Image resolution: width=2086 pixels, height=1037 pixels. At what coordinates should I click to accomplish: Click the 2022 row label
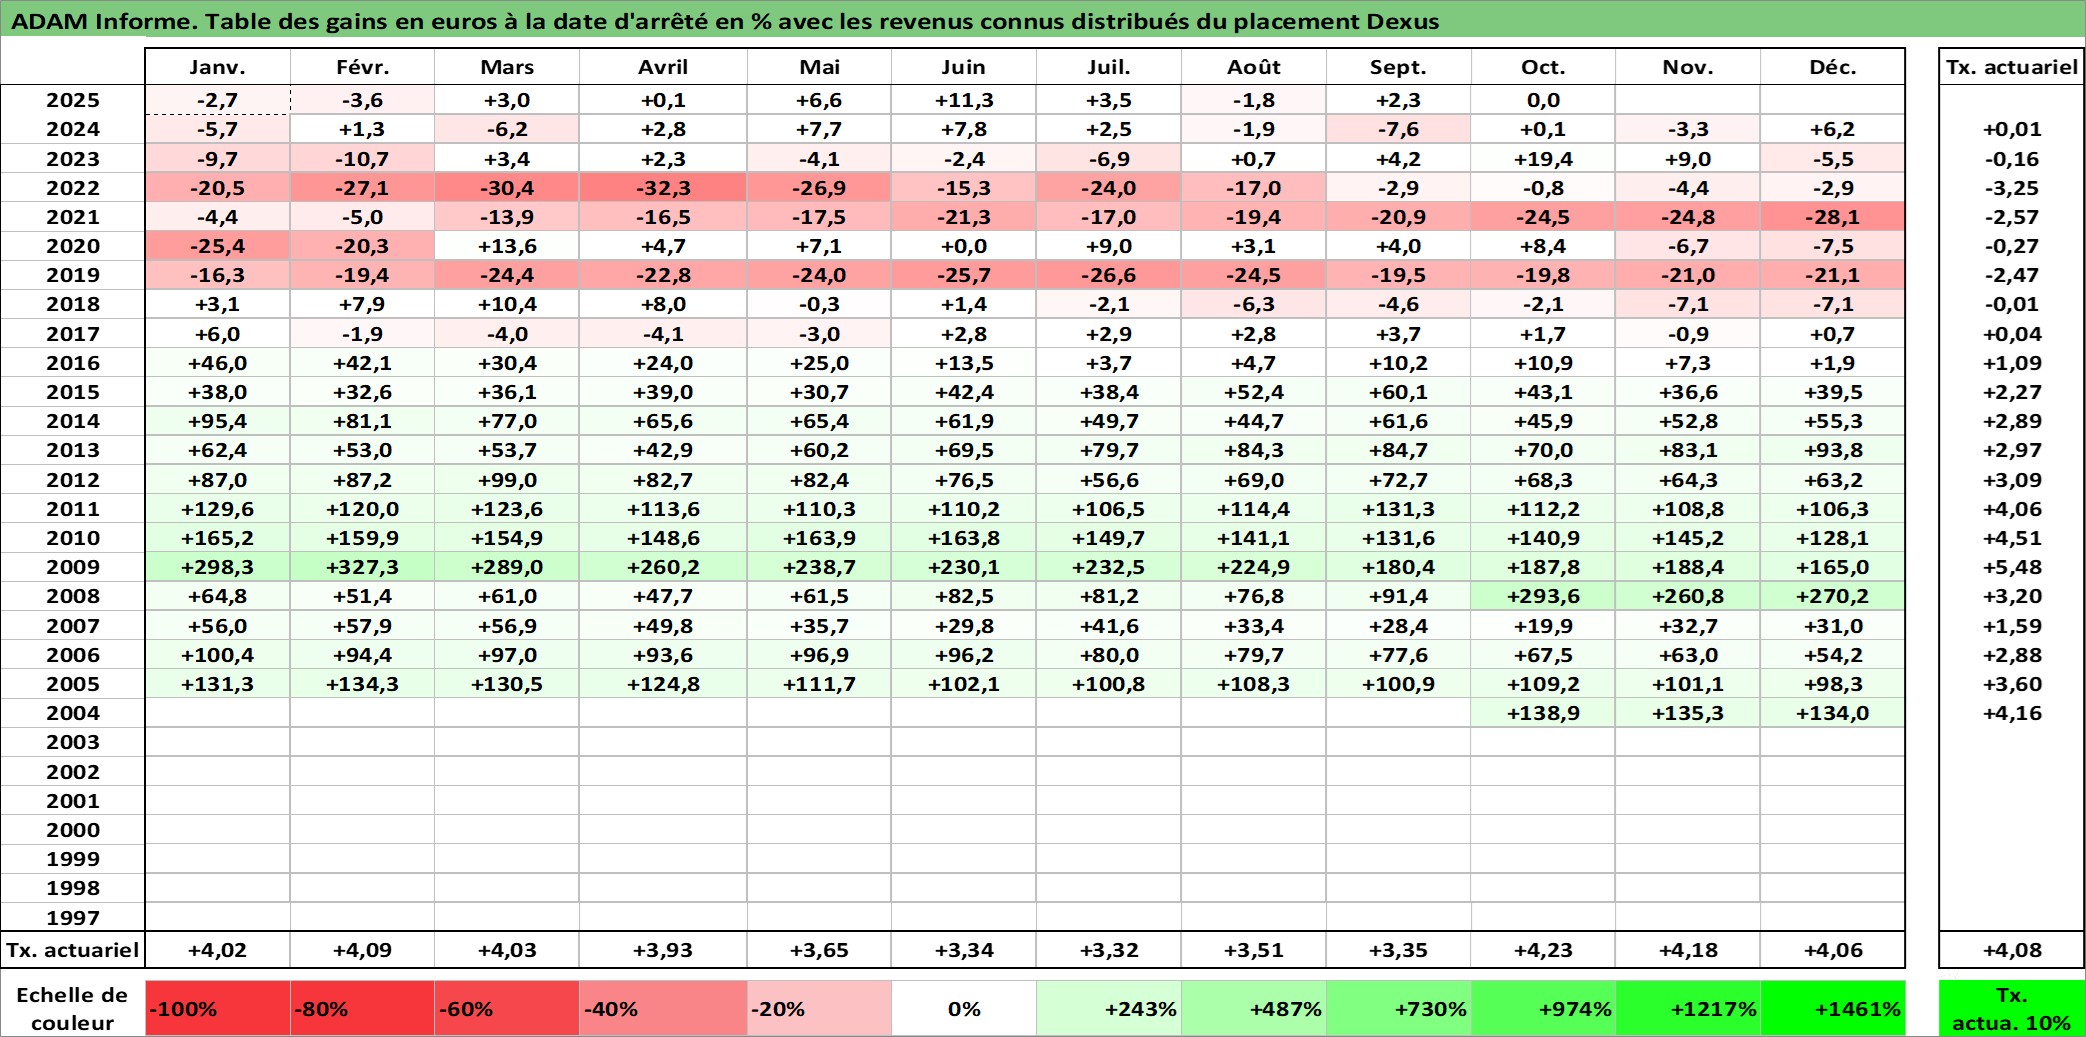click(73, 188)
